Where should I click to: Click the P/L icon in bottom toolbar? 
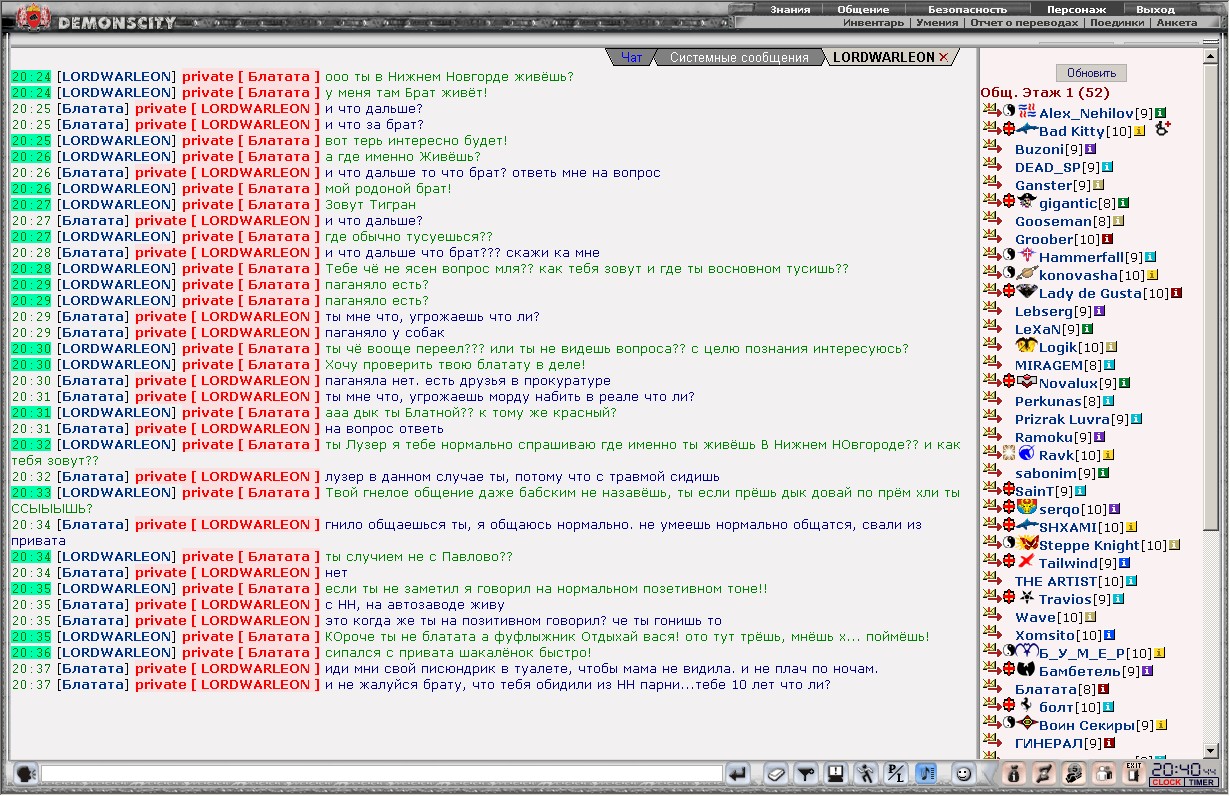pos(896,773)
